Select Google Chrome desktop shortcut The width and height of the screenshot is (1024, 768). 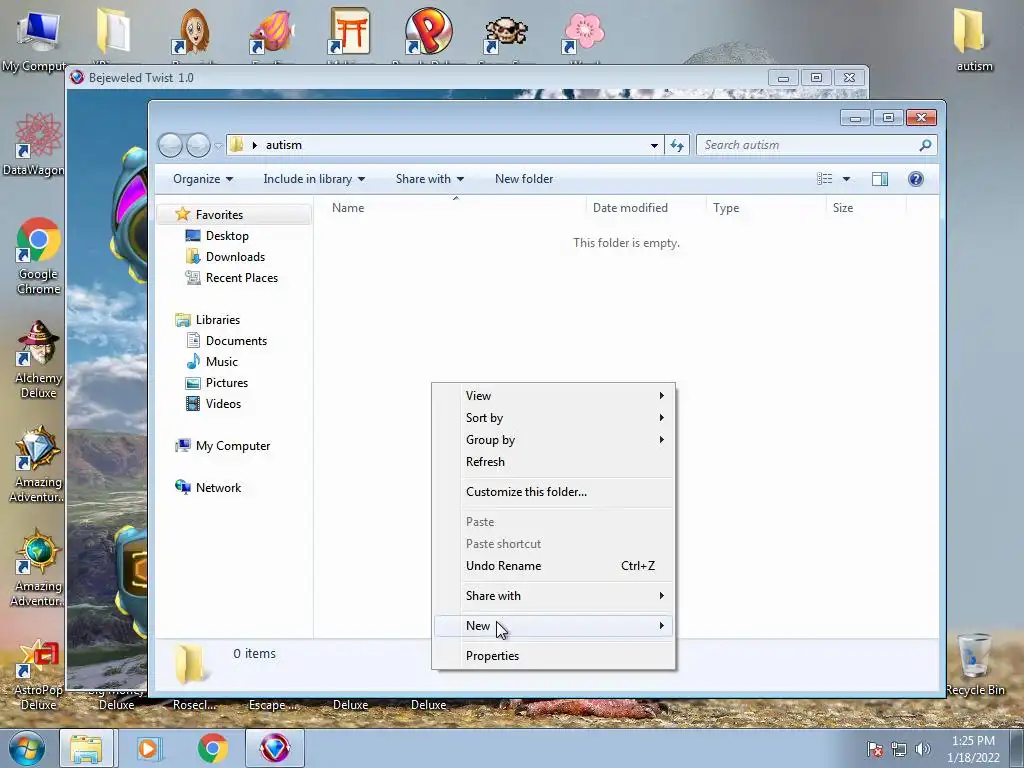(x=39, y=256)
